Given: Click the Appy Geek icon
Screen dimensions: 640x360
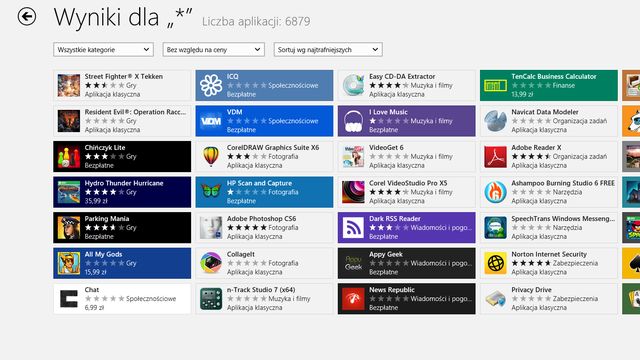Looking at the screenshot, I should click(353, 263).
